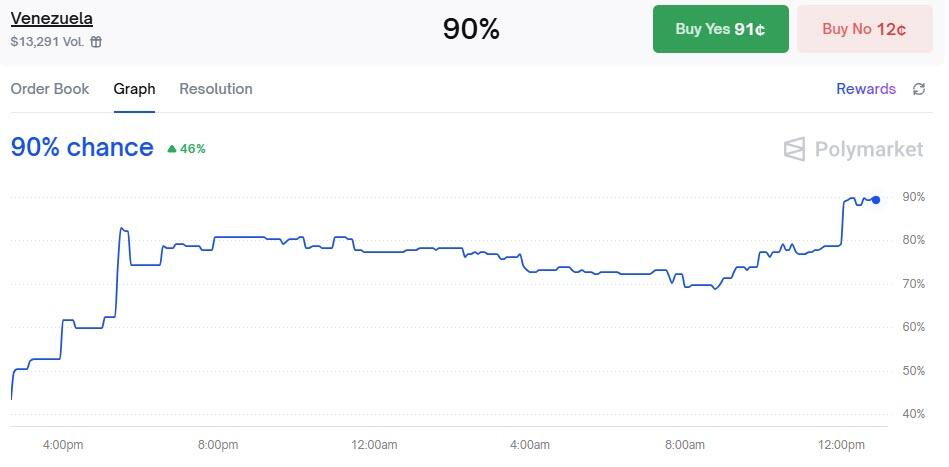Click the 12:00am time axis label

pos(373,445)
